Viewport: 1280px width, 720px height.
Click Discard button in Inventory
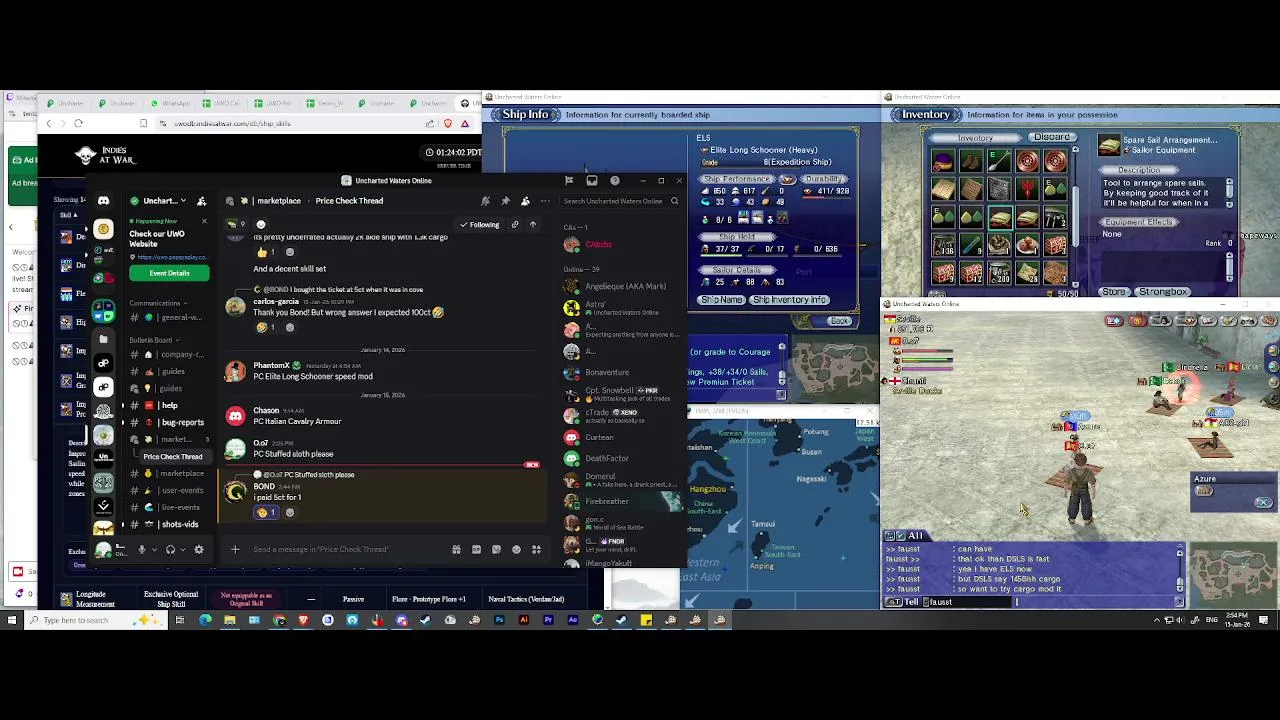pyautogui.click(x=1051, y=137)
